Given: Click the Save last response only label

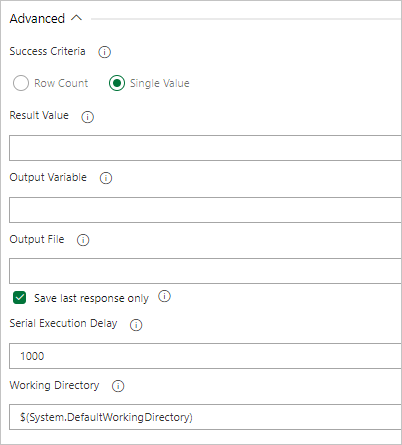Looking at the screenshot, I should click(91, 298).
